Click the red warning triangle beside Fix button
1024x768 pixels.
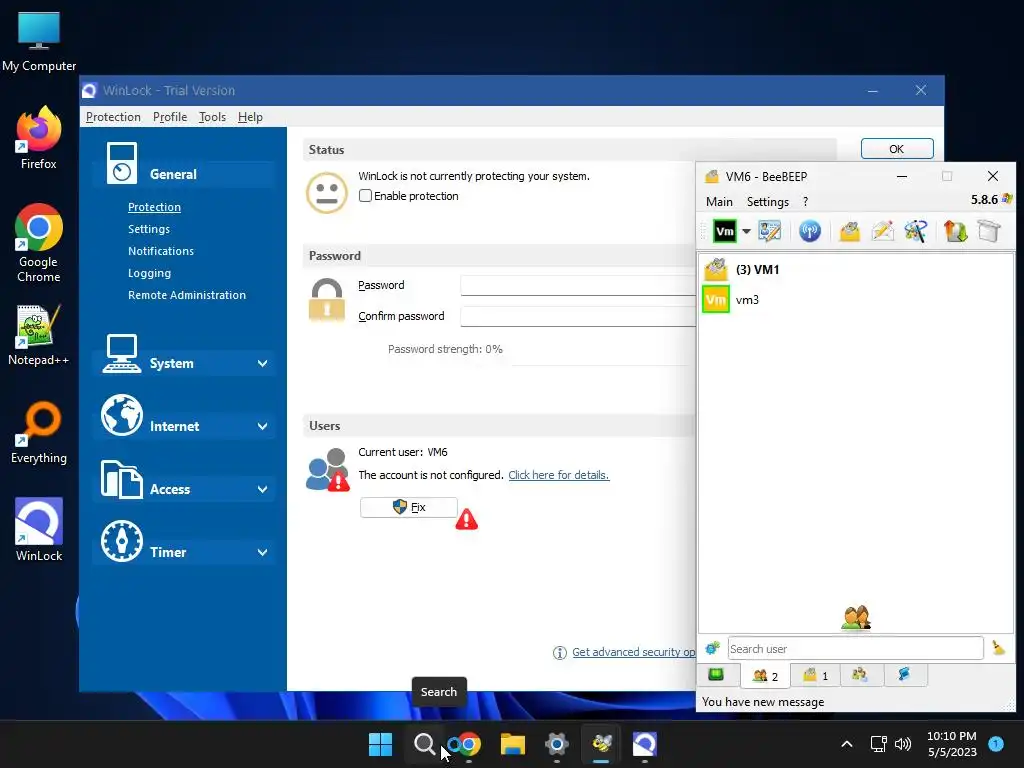click(x=466, y=519)
